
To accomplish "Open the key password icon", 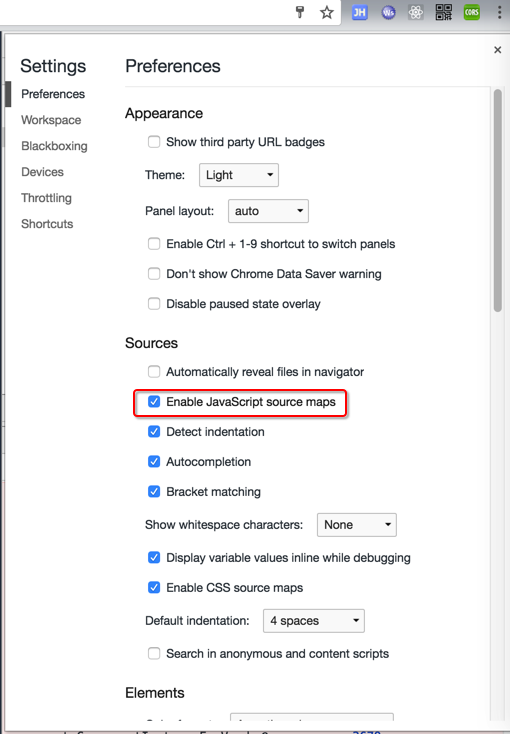I will click(300, 12).
